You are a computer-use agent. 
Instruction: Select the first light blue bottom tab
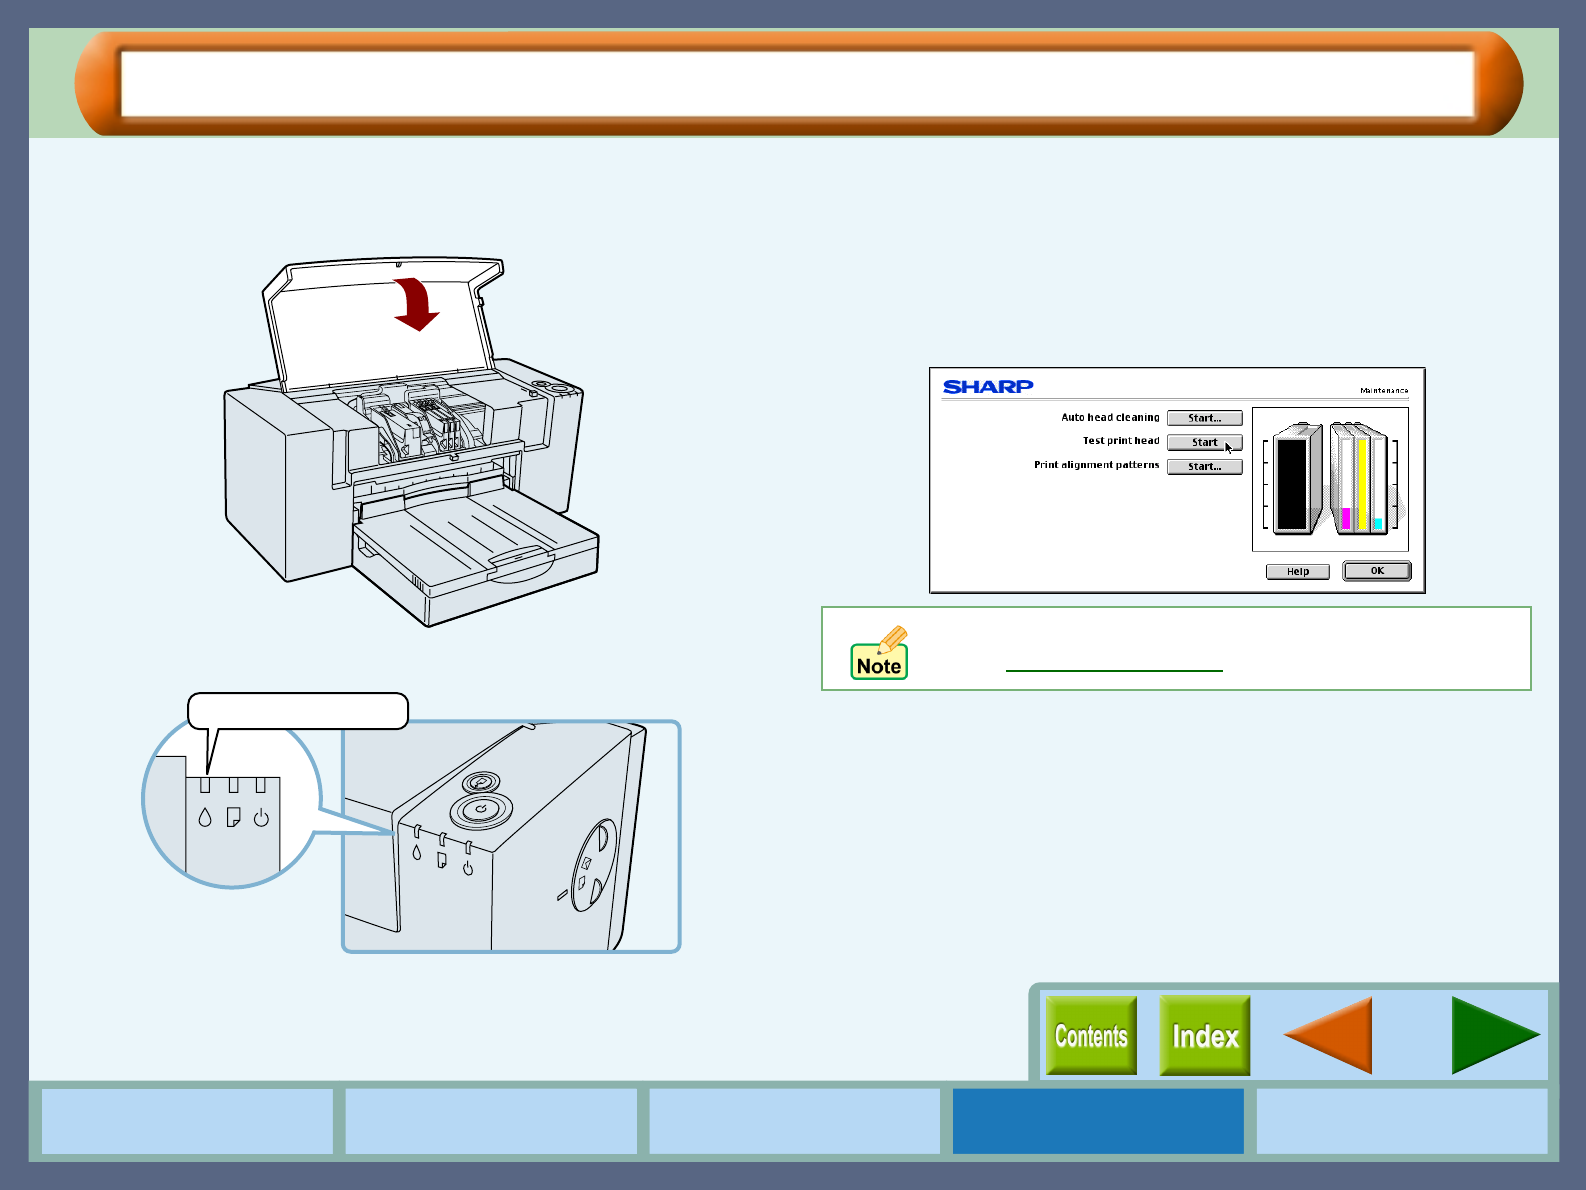click(x=187, y=1121)
